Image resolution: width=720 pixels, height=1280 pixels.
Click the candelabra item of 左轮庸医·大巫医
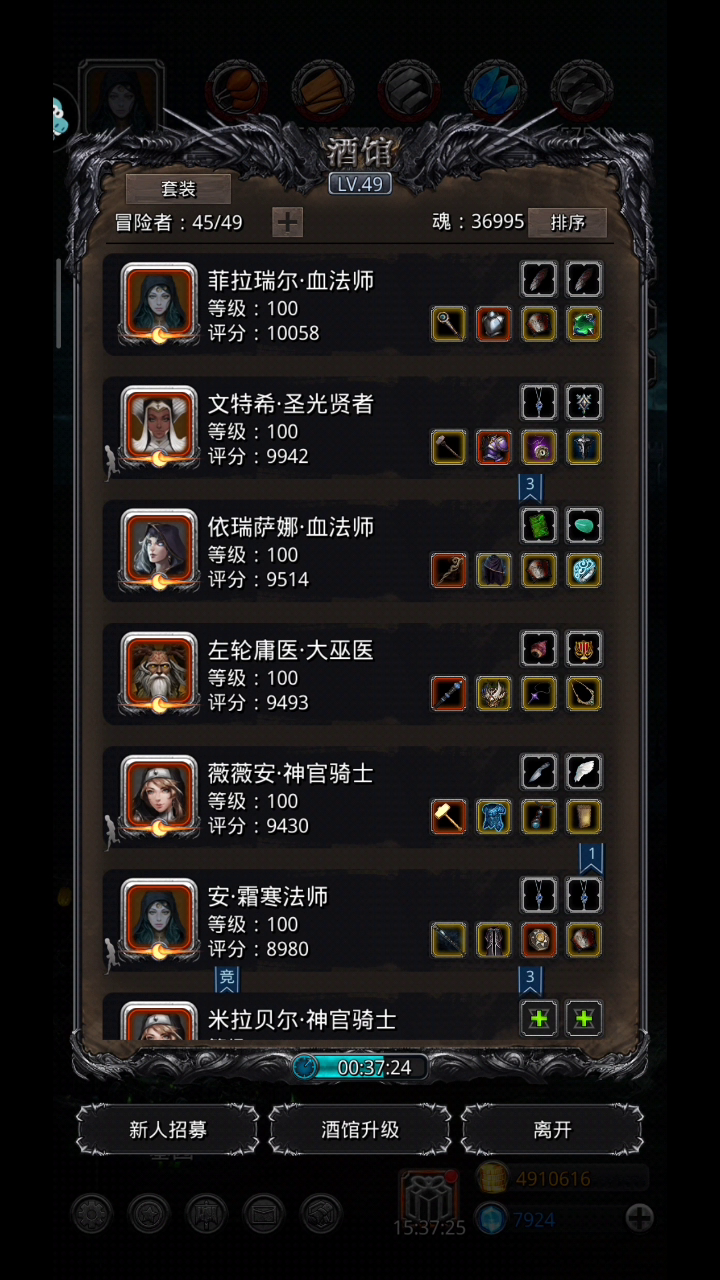pos(583,649)
